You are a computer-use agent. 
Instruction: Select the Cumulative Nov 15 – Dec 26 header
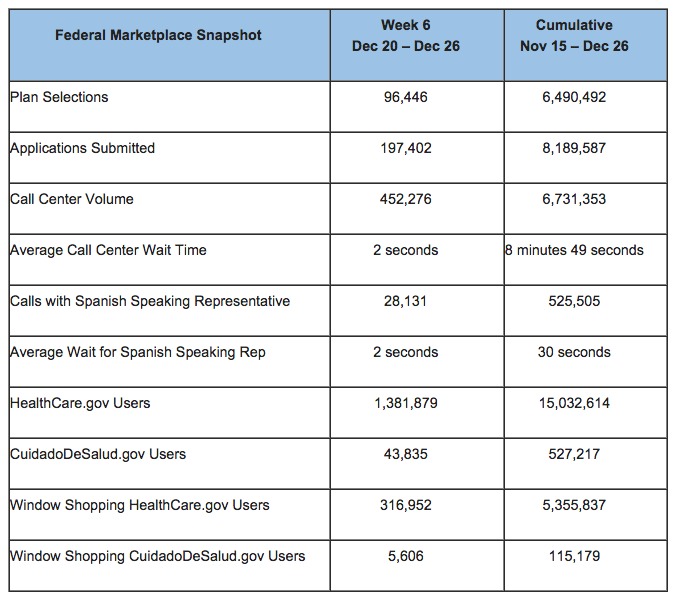574,35
